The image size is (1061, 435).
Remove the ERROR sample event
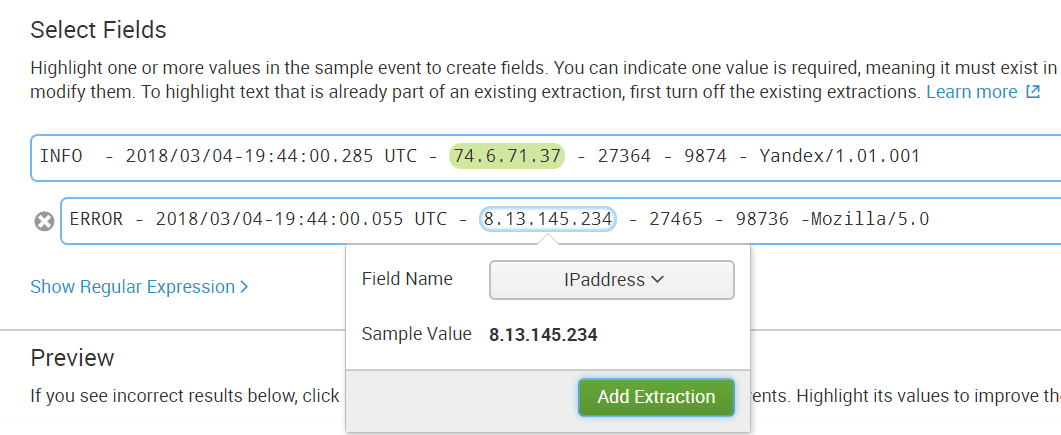(x=44, y=221)
